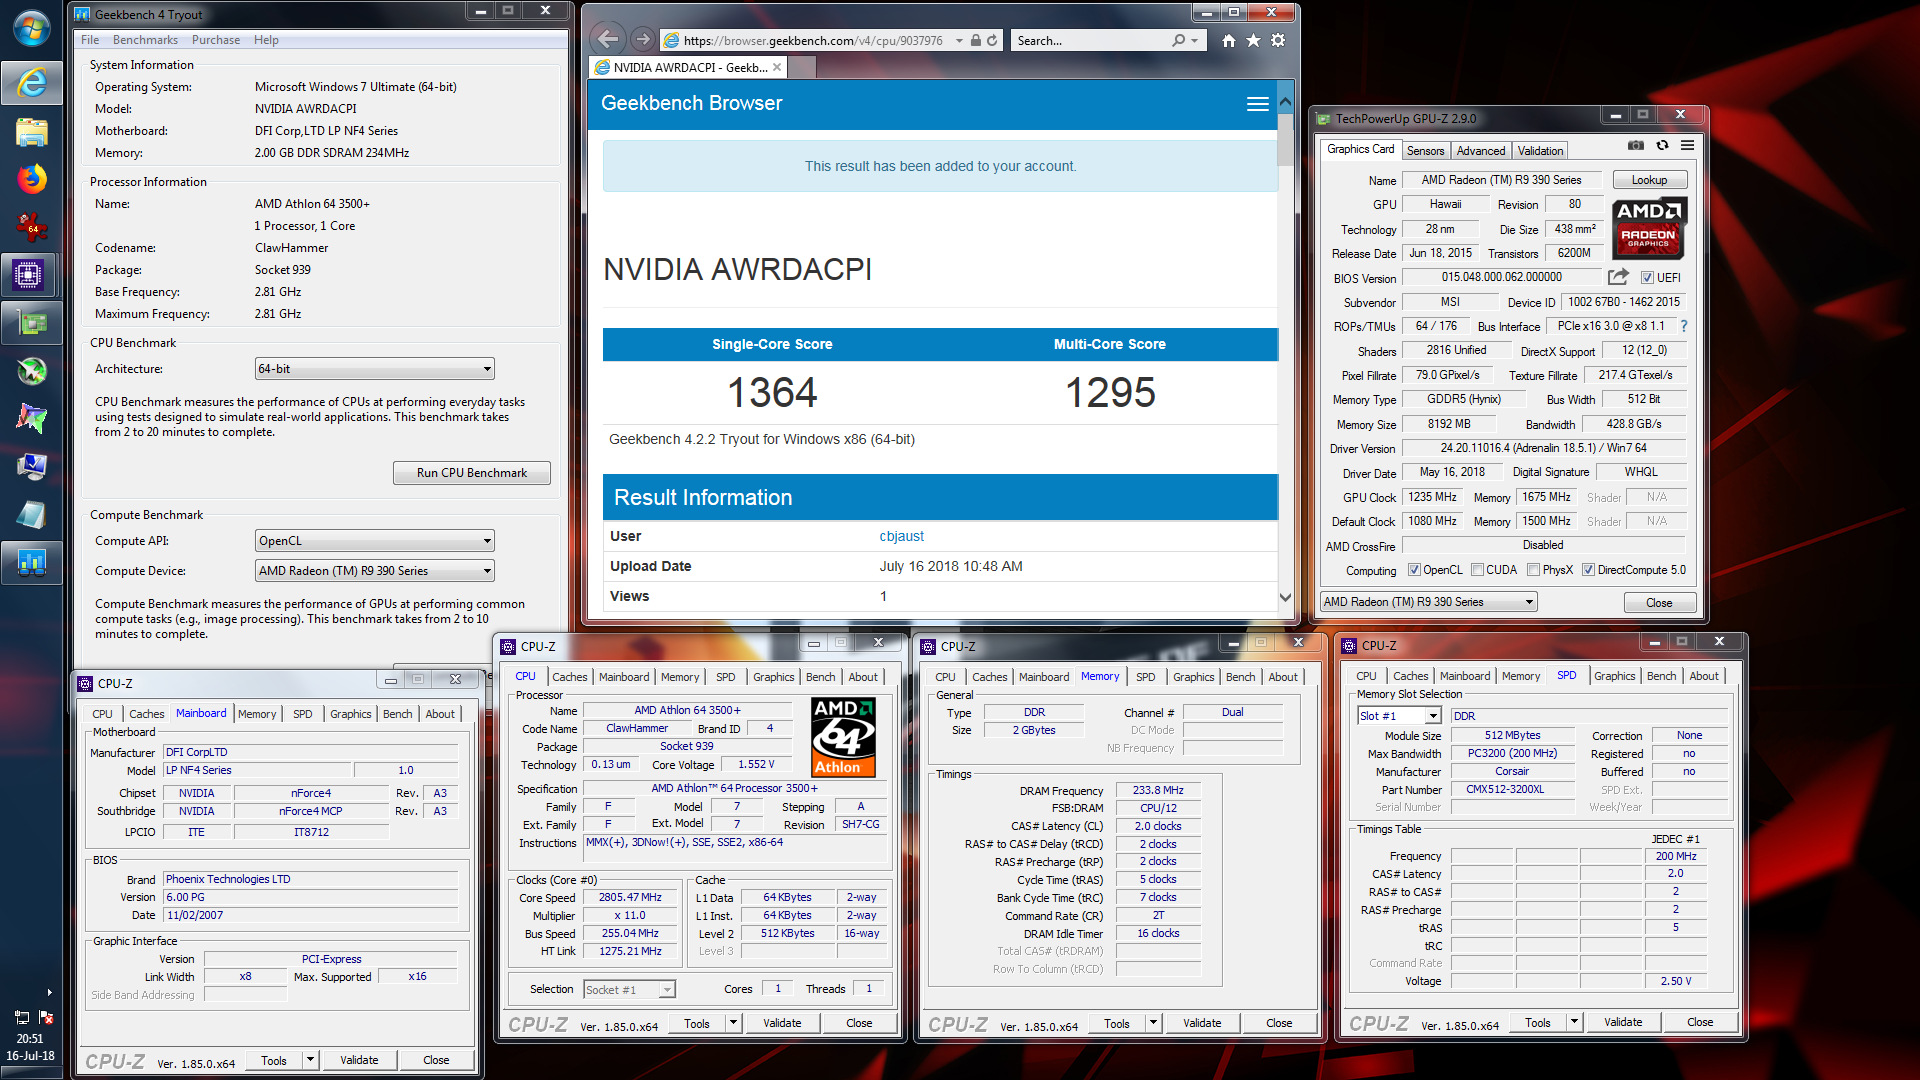Toggle the UEFI checkbox in GPU-Z

(1647, 278)
